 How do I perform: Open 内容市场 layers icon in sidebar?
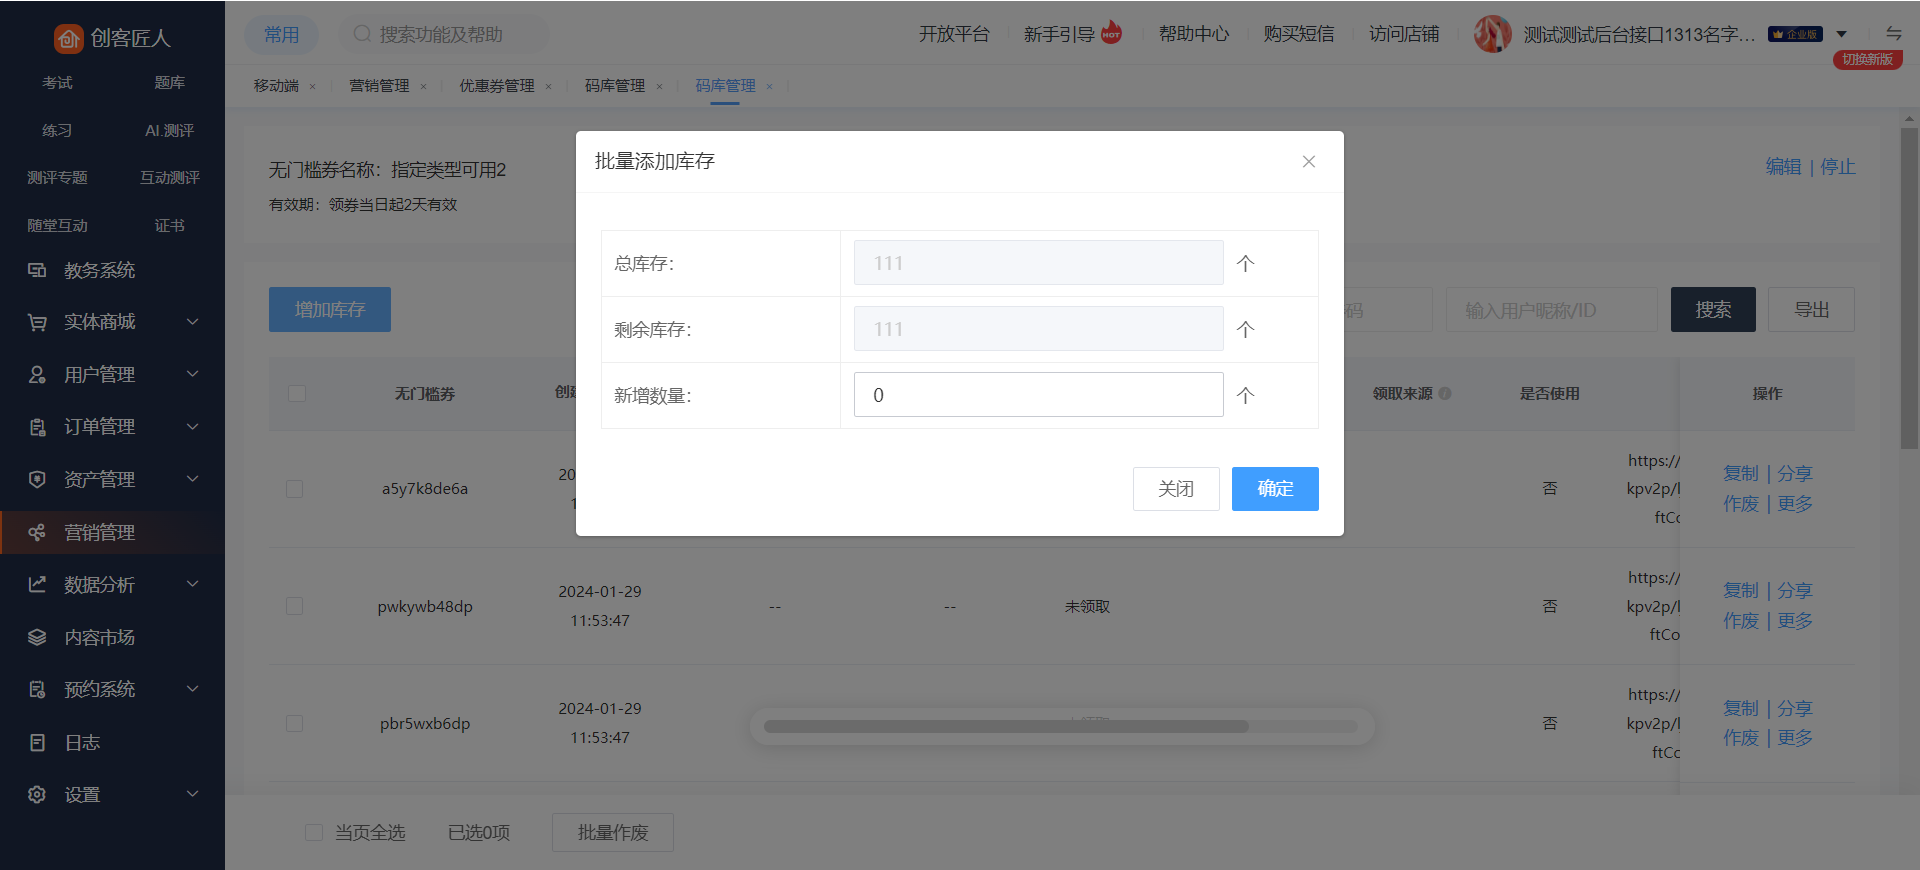pos(37,638)
